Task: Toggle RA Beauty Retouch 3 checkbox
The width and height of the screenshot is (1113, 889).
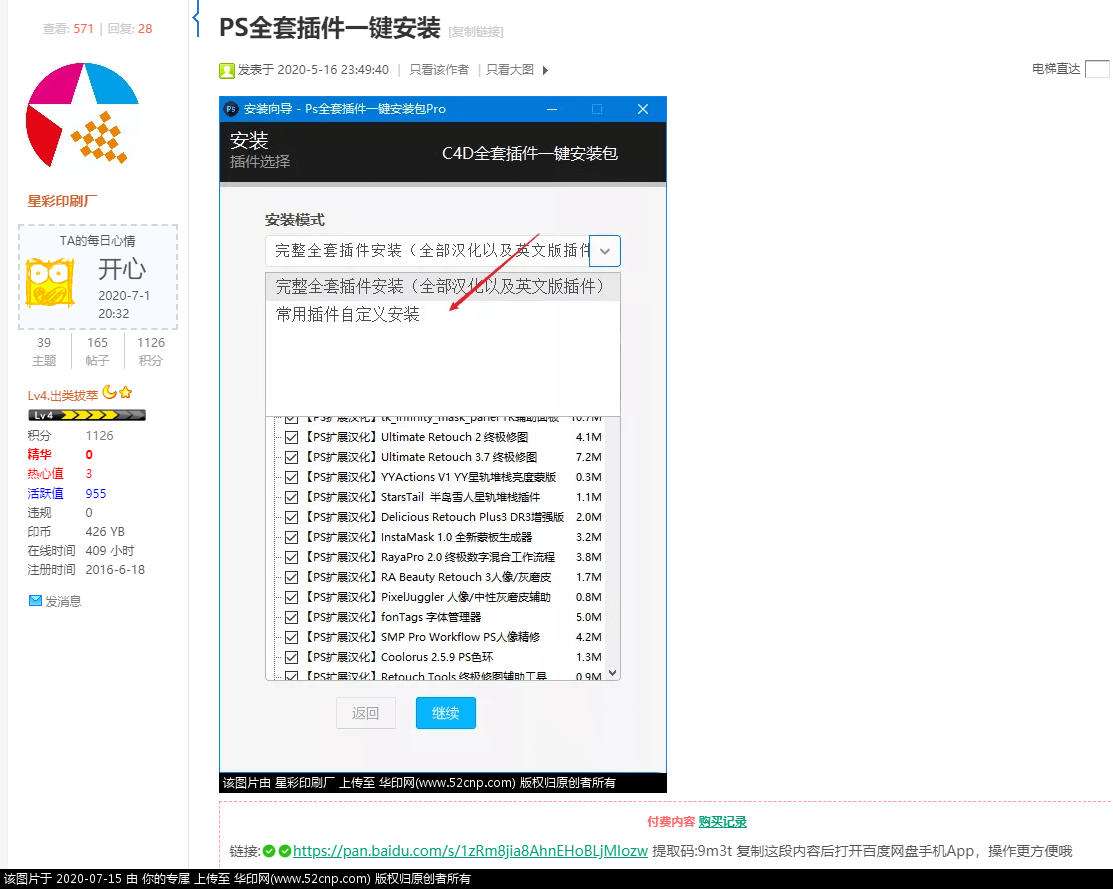Action: point(291,577)
